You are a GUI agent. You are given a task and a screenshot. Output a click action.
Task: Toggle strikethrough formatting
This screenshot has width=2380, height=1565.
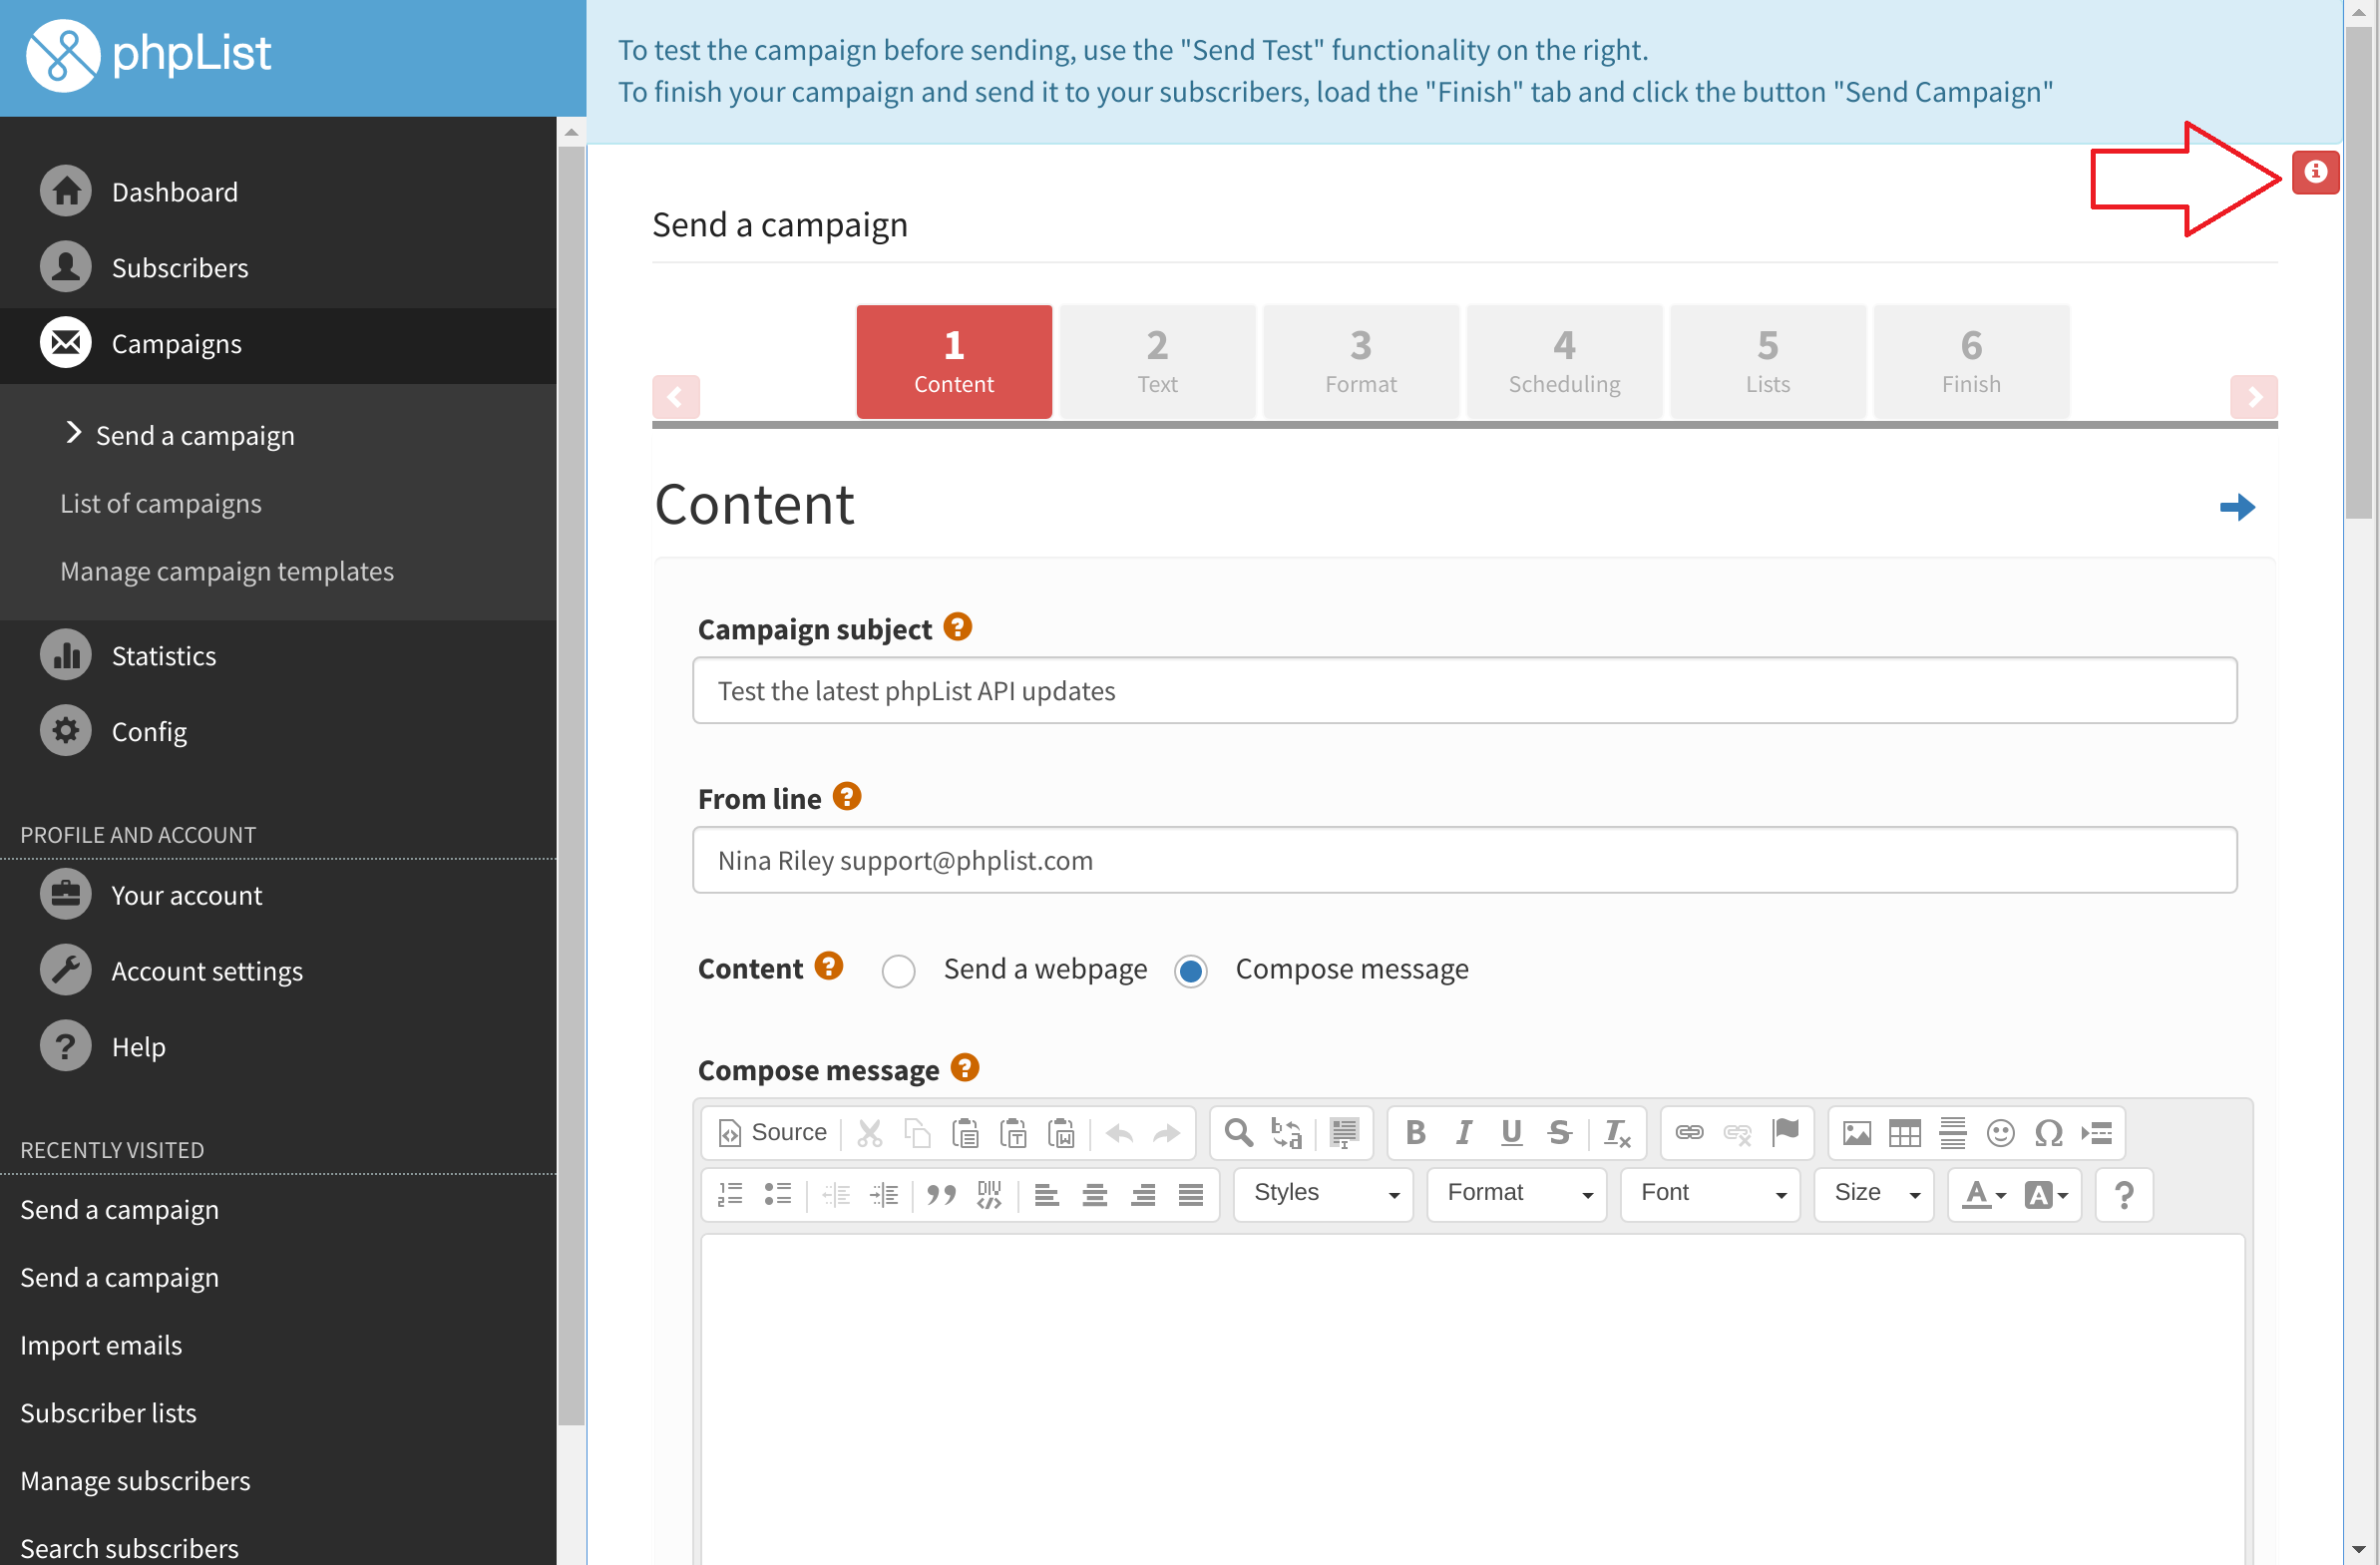(1559, 1133)
